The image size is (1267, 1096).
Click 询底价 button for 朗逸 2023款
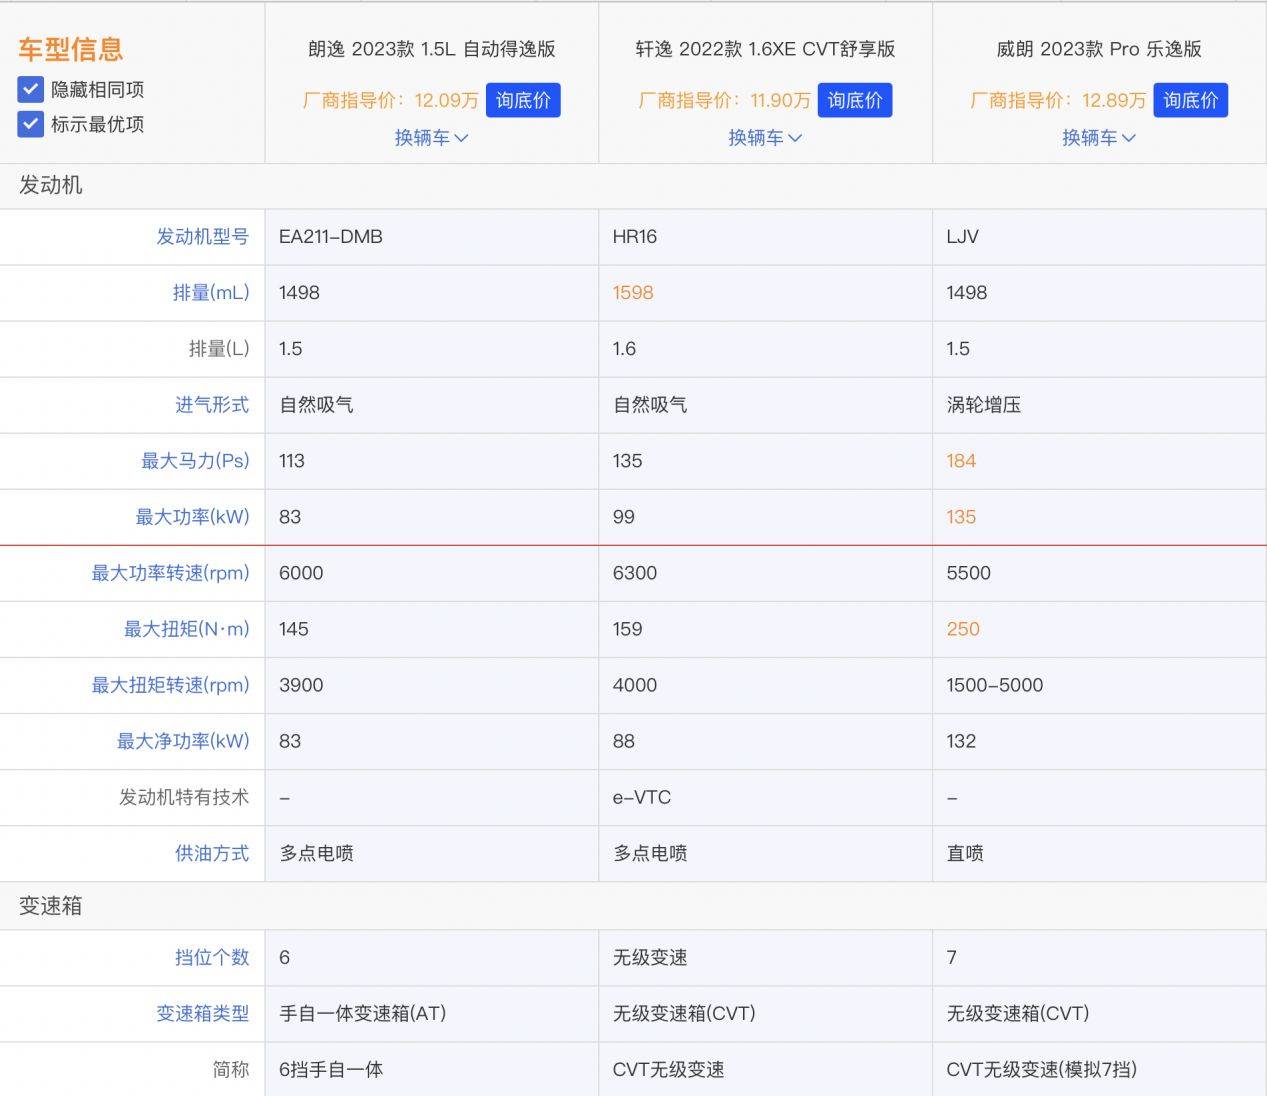click(523, 101)
